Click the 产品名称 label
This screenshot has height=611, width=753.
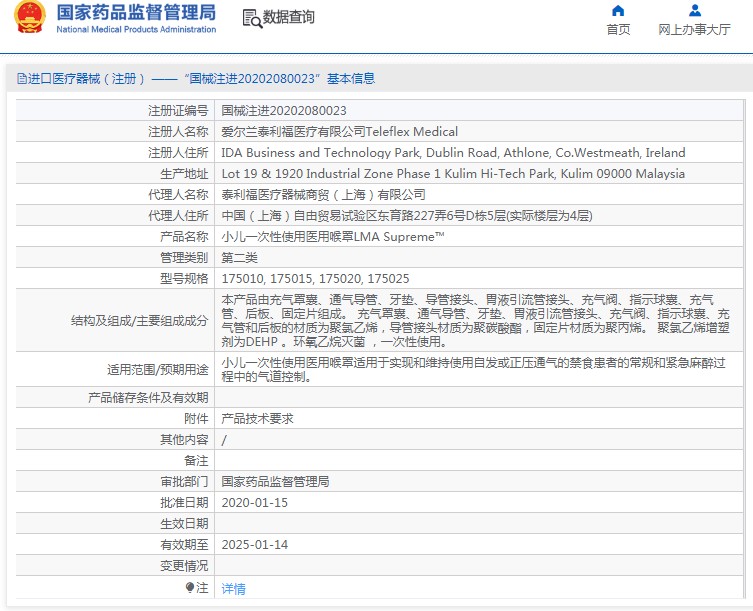[x=184, y=237]
